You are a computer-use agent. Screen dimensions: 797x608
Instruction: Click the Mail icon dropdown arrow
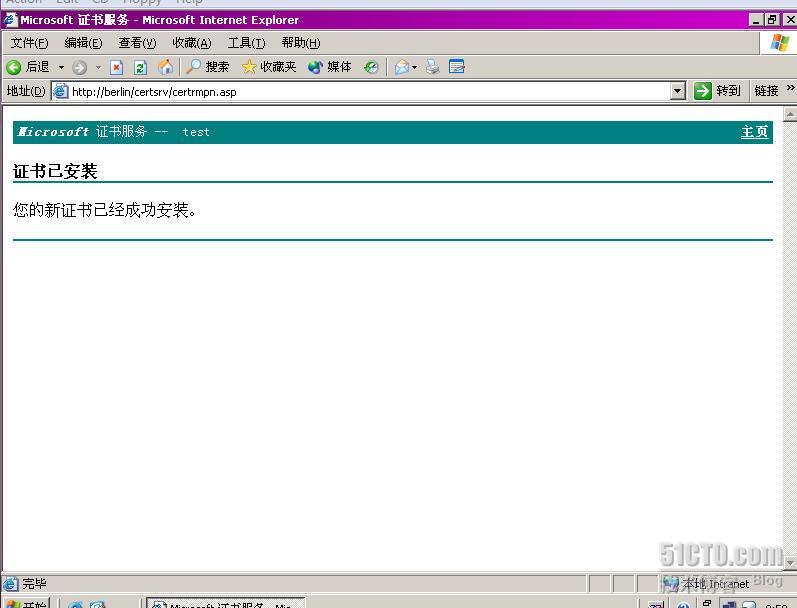[414, 67]
